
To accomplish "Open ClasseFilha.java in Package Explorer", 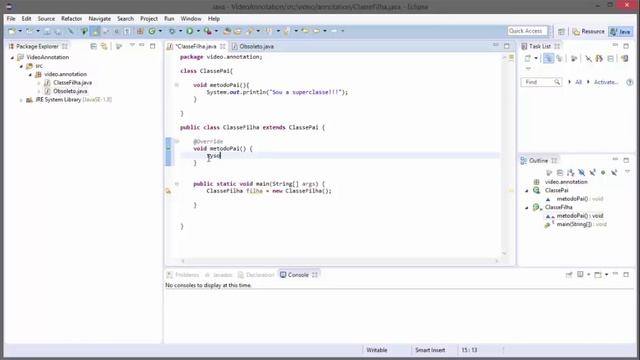I will click(x=72, y=82).
